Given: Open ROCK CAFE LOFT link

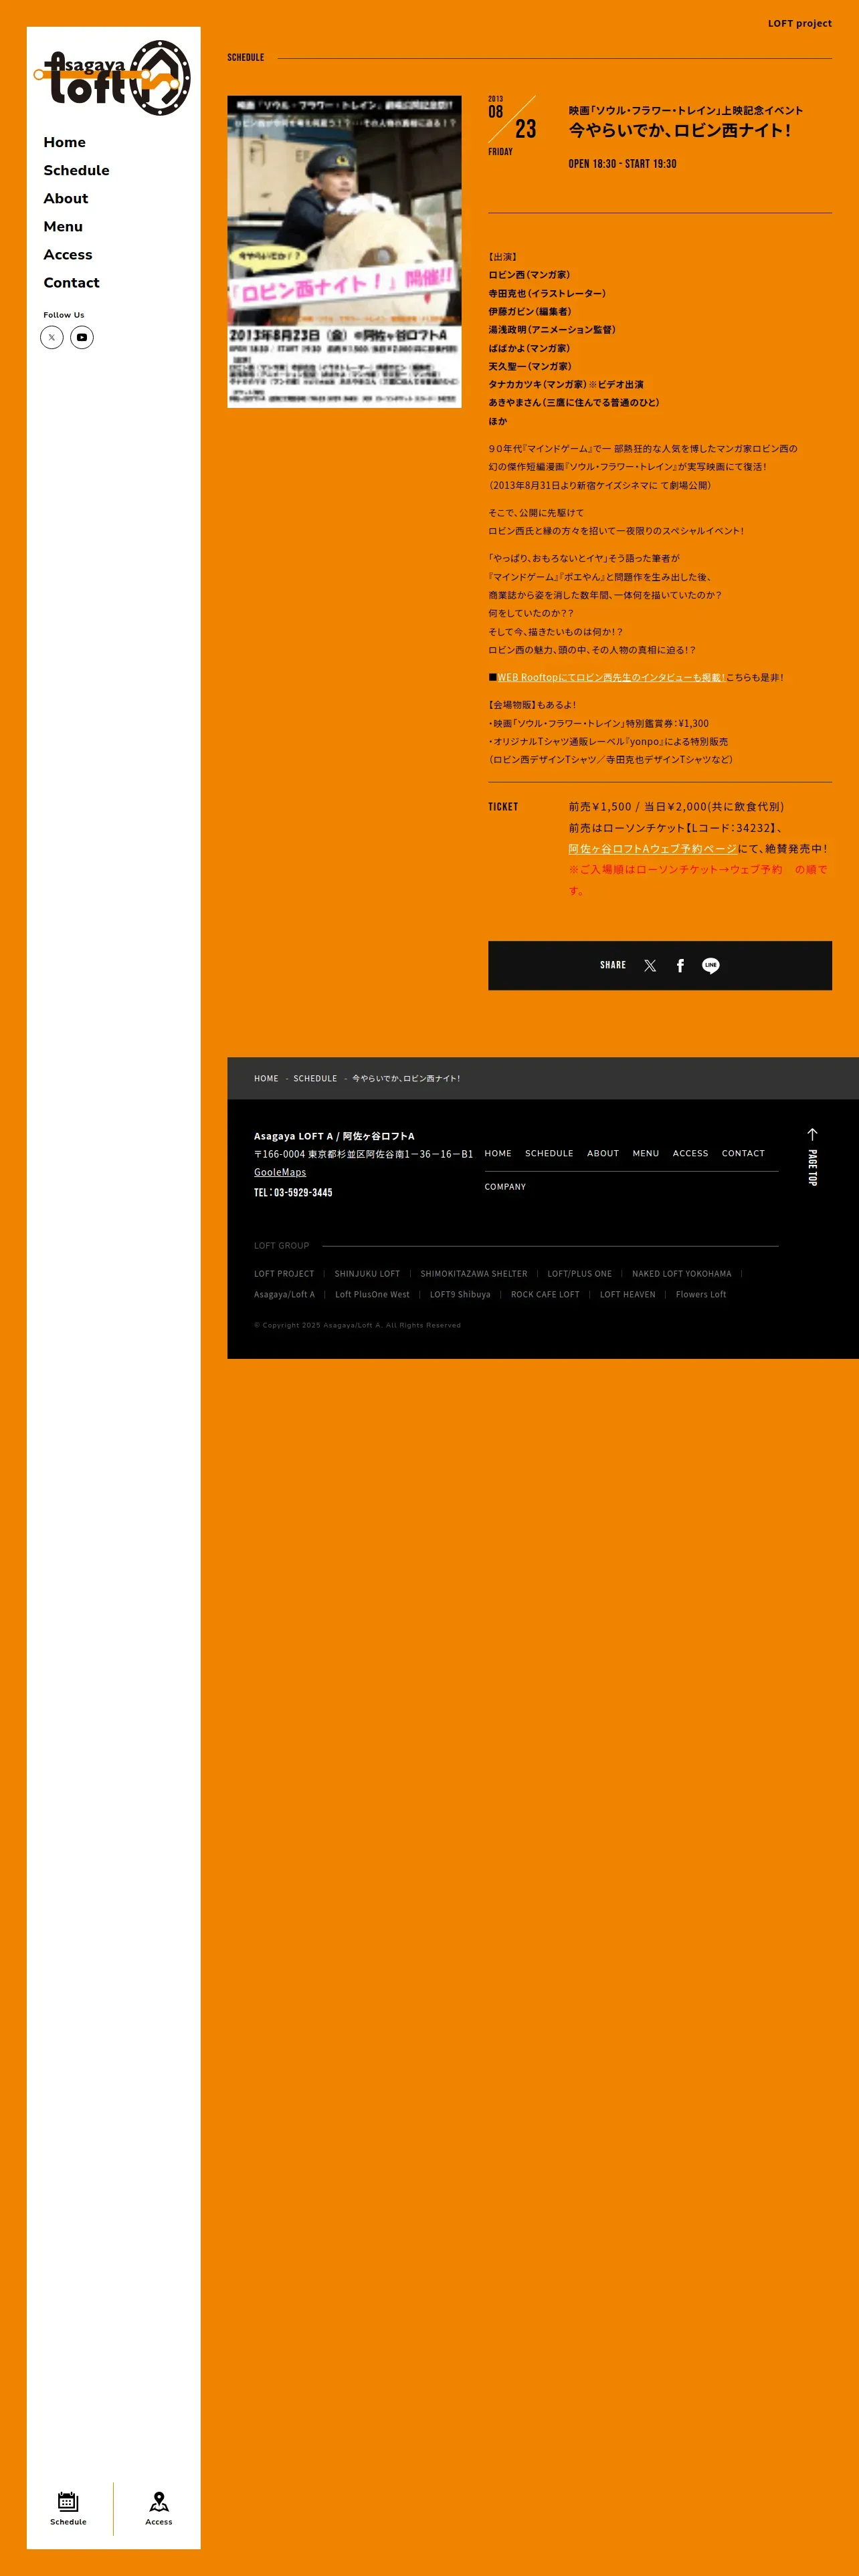Looking at the screenshot, I should tap(545, 1294).
